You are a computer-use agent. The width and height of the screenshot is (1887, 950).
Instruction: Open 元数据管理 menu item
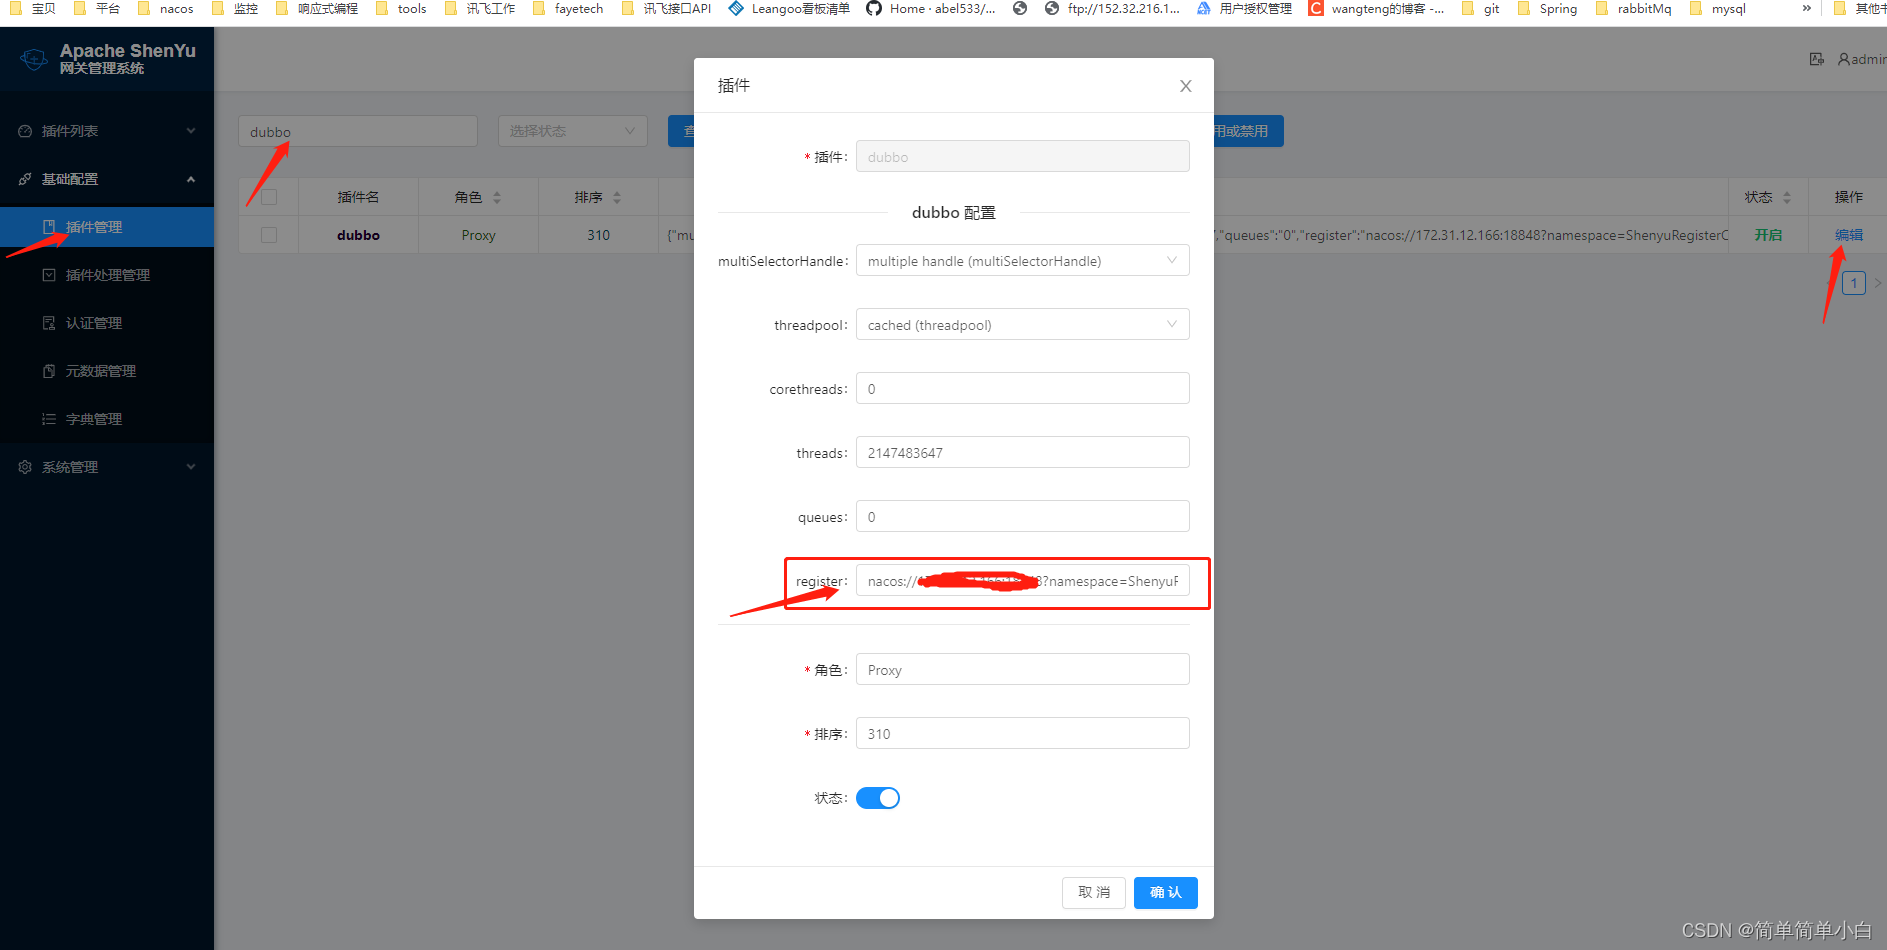point(107,371)
